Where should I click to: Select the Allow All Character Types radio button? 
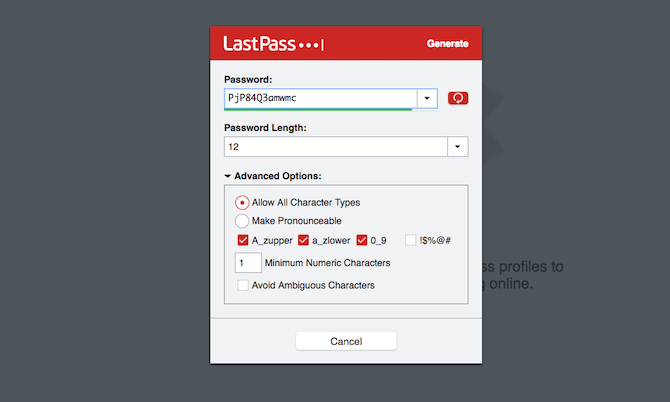(242, 202)
